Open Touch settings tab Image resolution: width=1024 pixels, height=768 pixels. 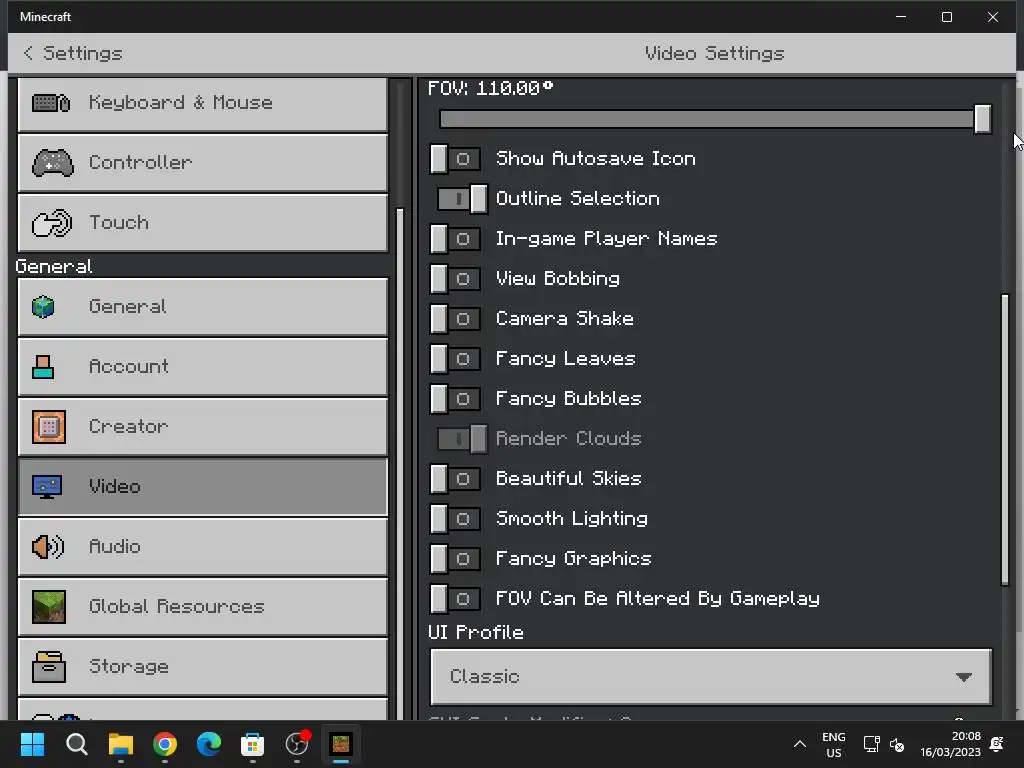pos(203,223)
